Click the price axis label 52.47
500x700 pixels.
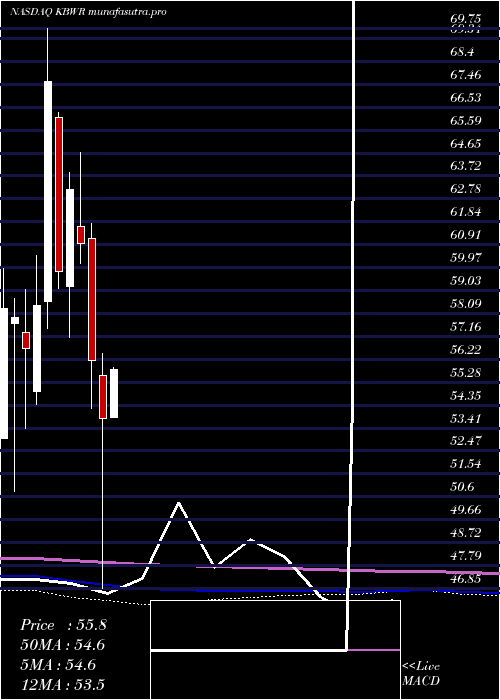click(x=466, y=441)
